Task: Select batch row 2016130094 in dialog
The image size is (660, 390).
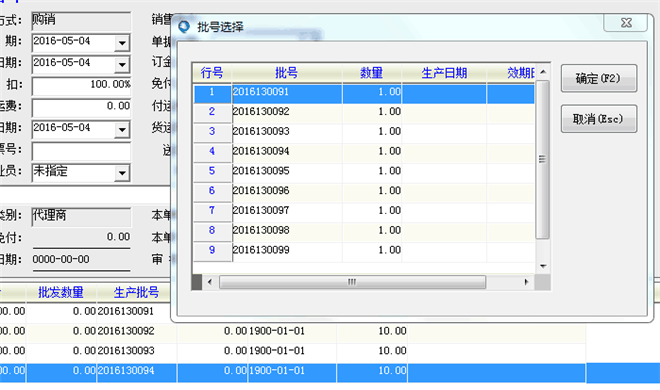Action: click(x=364, y=152)
